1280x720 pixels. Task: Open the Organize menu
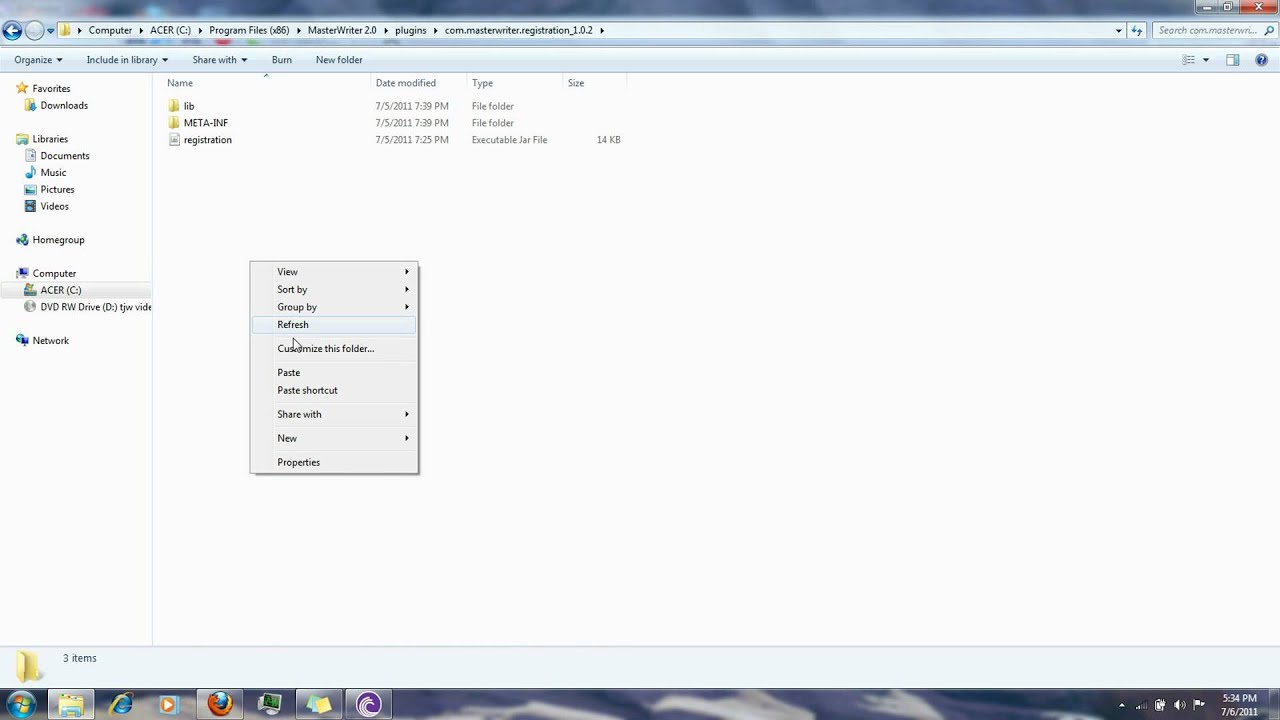pos(38,60)
